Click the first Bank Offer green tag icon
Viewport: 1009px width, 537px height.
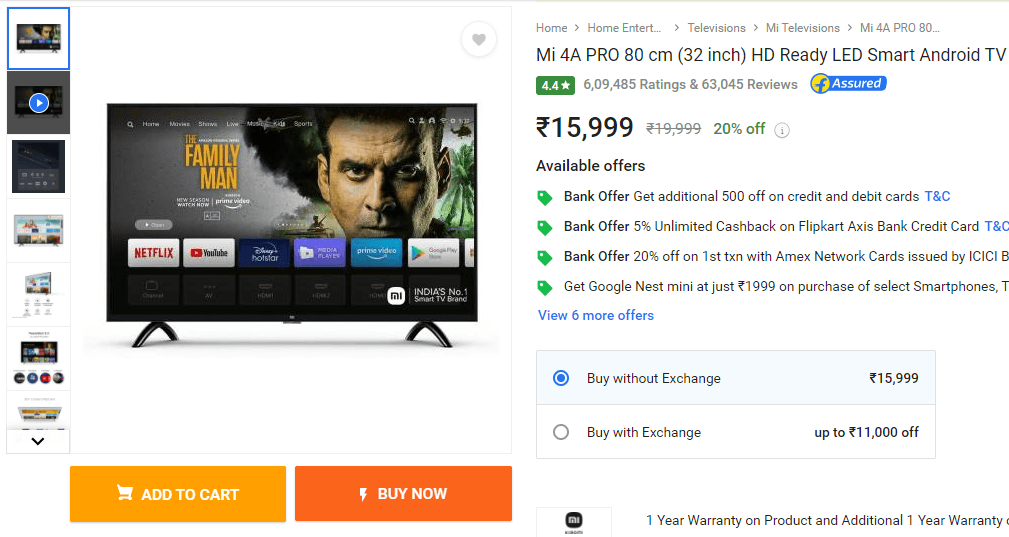pos(545,197)
